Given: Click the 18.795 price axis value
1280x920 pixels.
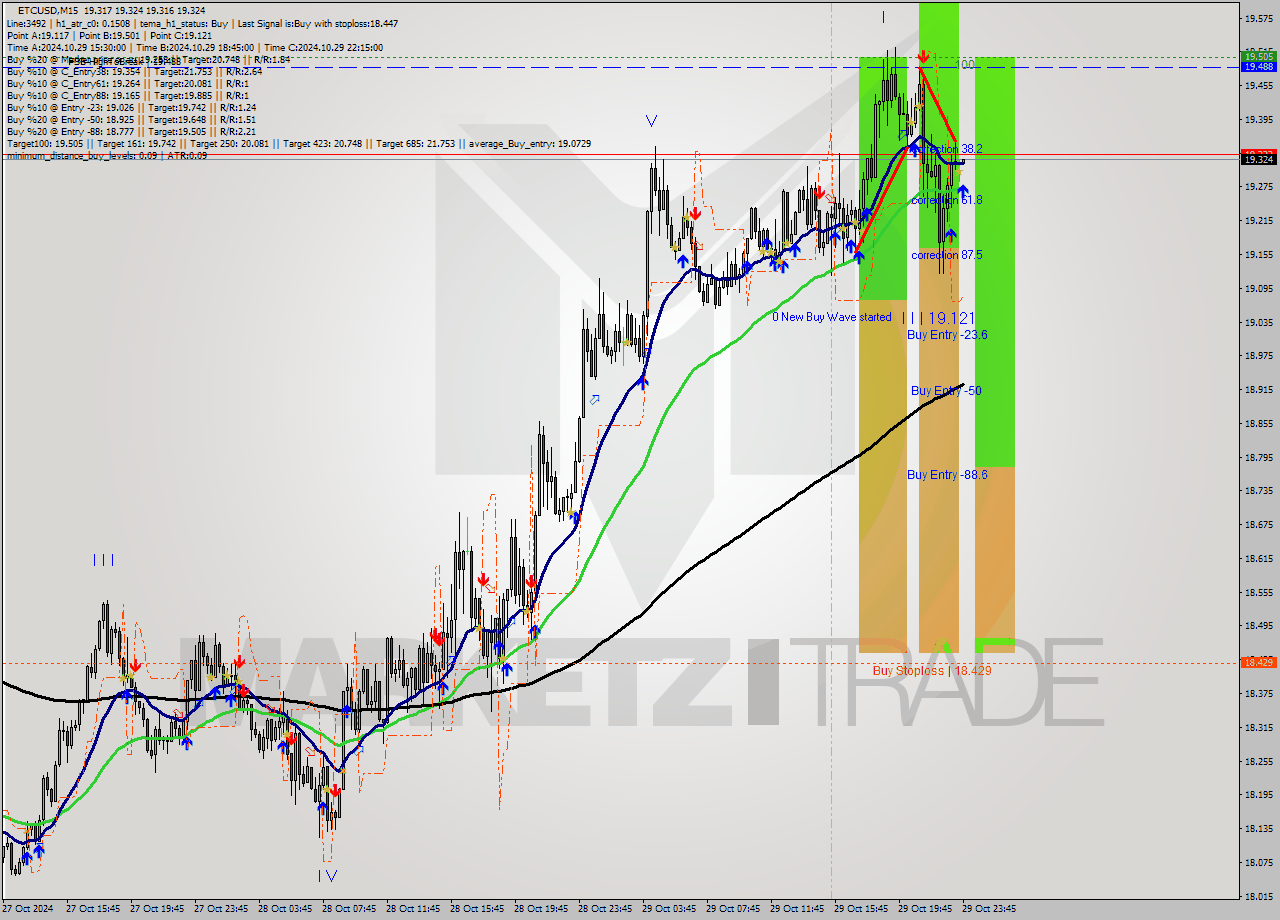Looking at the screenshot, I should point(1259,457).
